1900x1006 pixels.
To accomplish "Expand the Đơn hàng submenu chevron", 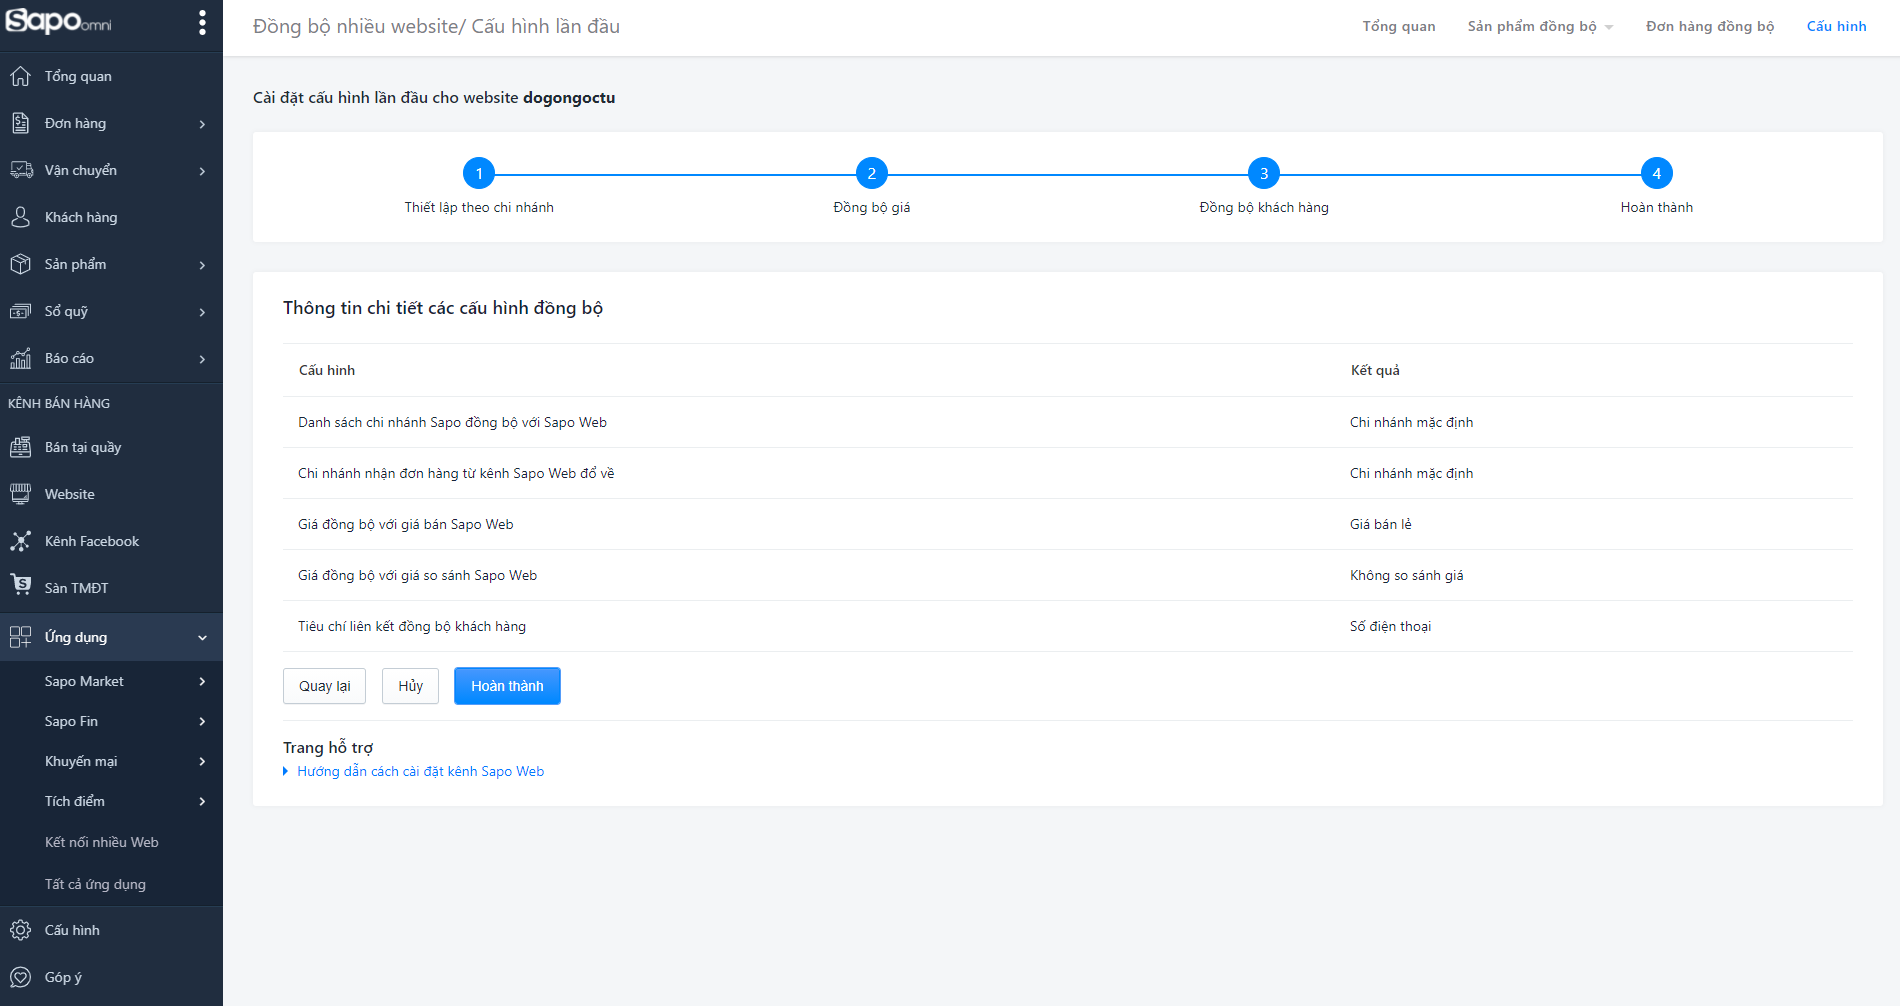I will coord(203,124).
